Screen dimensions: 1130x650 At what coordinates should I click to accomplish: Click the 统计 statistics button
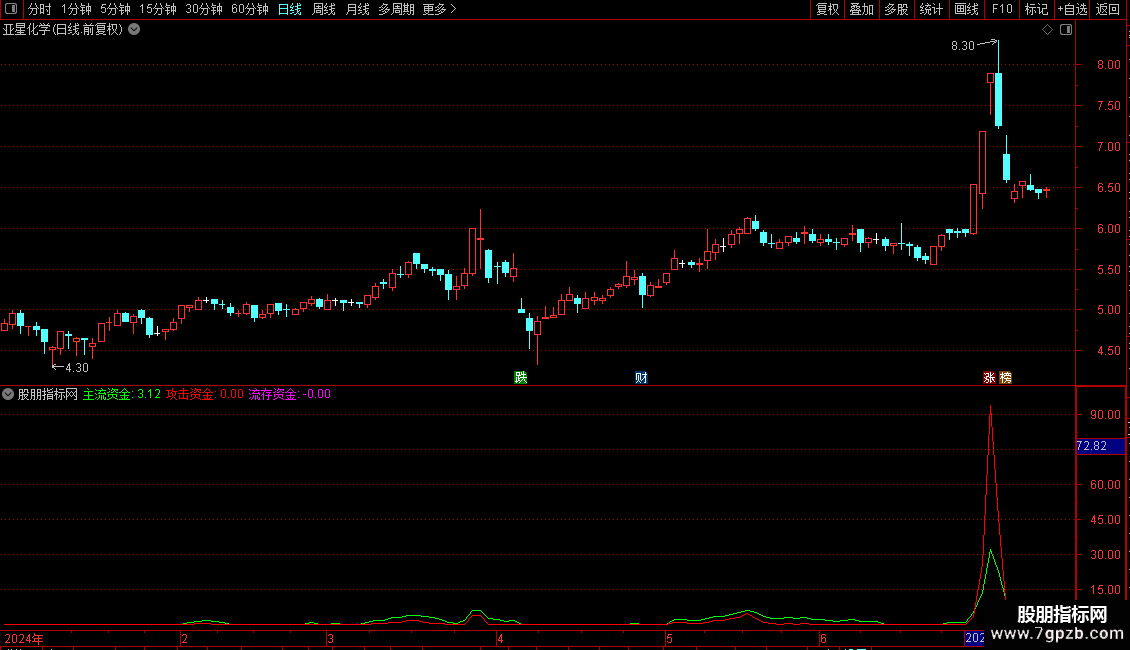click(930, 9)
